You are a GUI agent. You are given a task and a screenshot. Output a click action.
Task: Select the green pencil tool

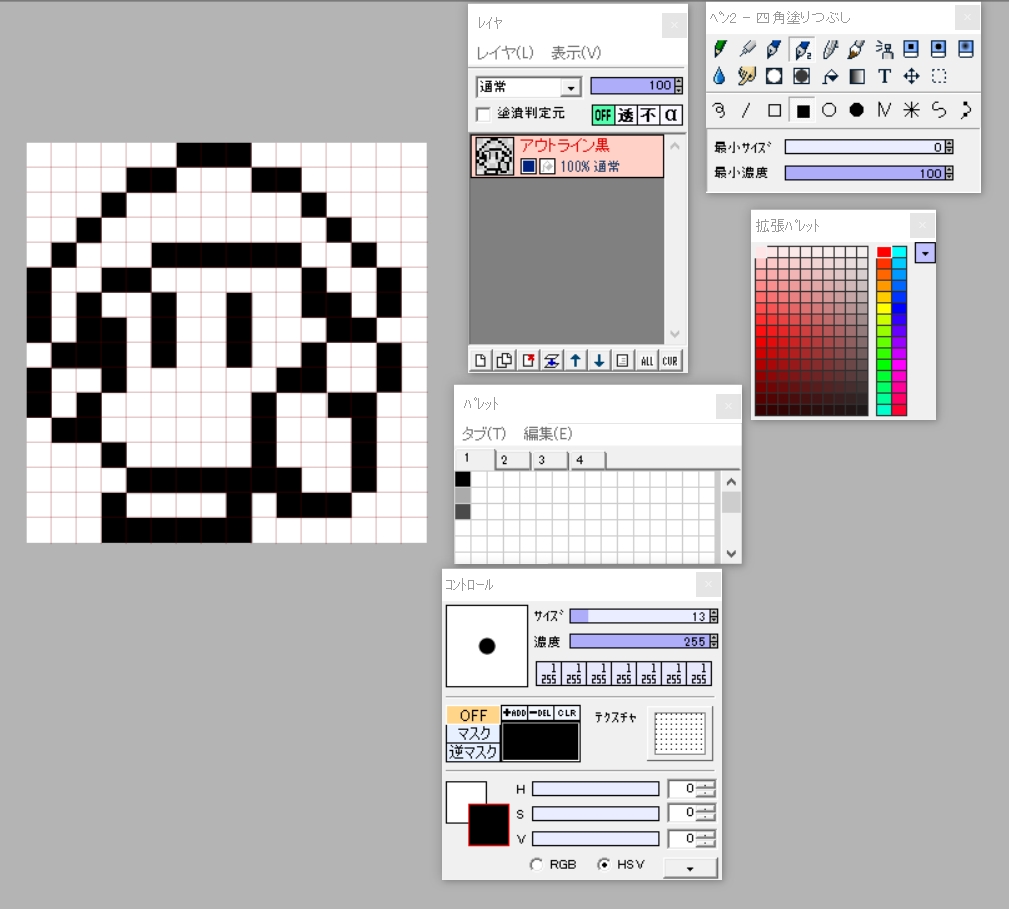pos(719,49)
